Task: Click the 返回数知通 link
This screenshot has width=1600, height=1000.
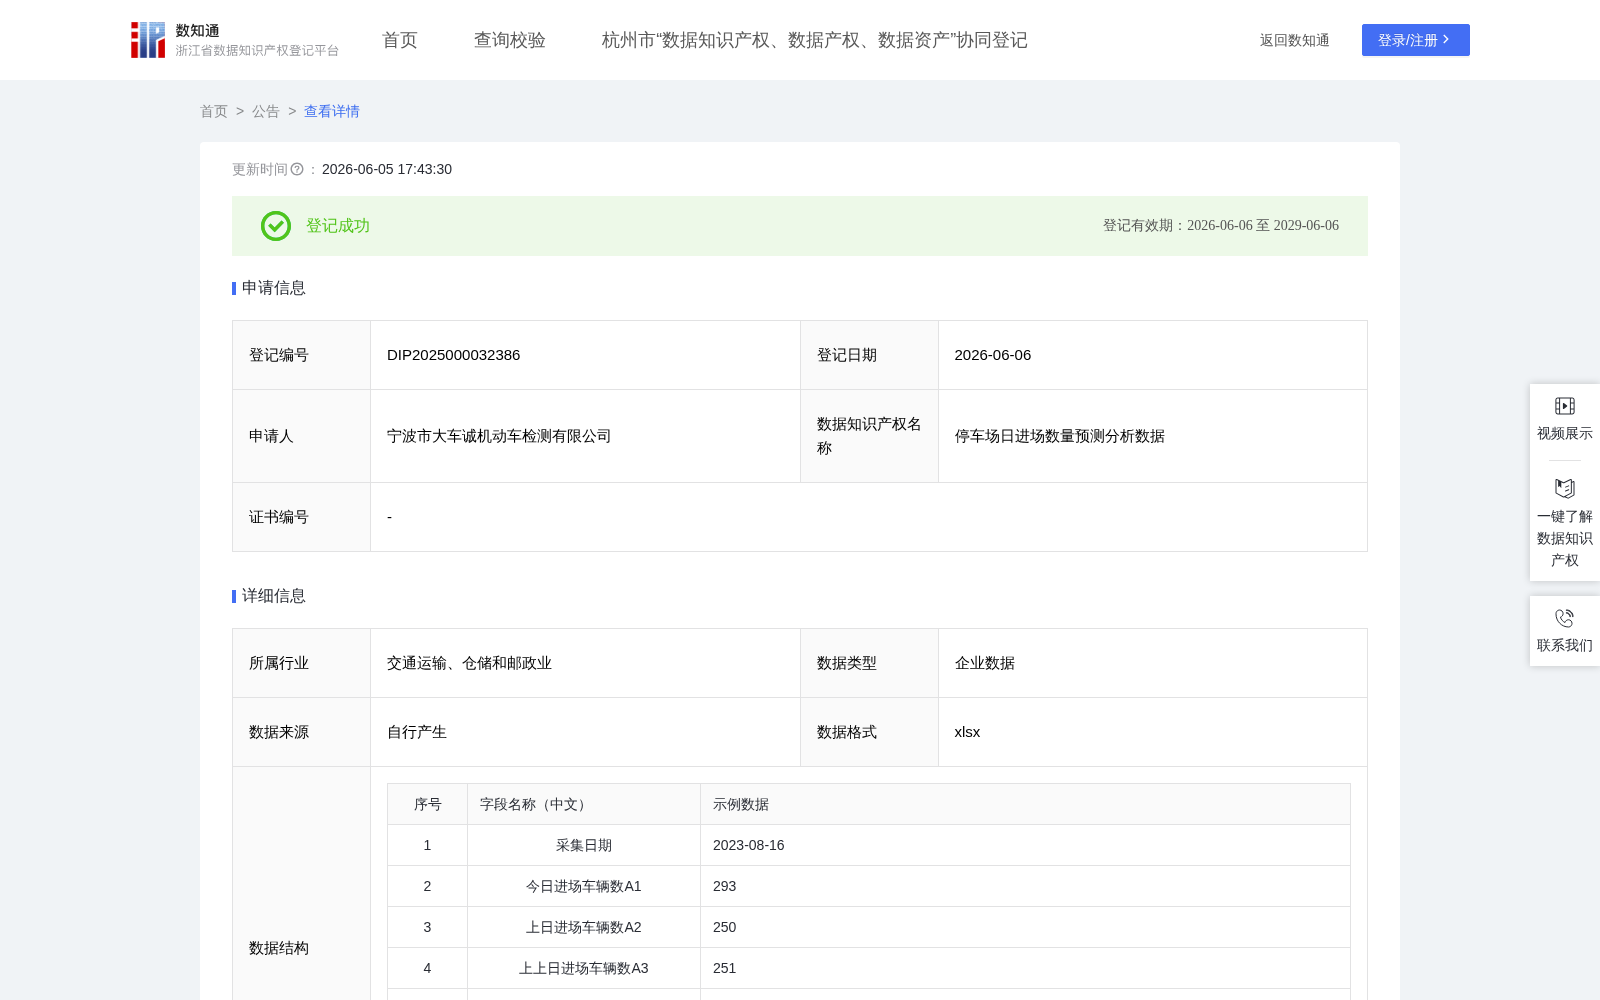Action: tap(1295, 40)
